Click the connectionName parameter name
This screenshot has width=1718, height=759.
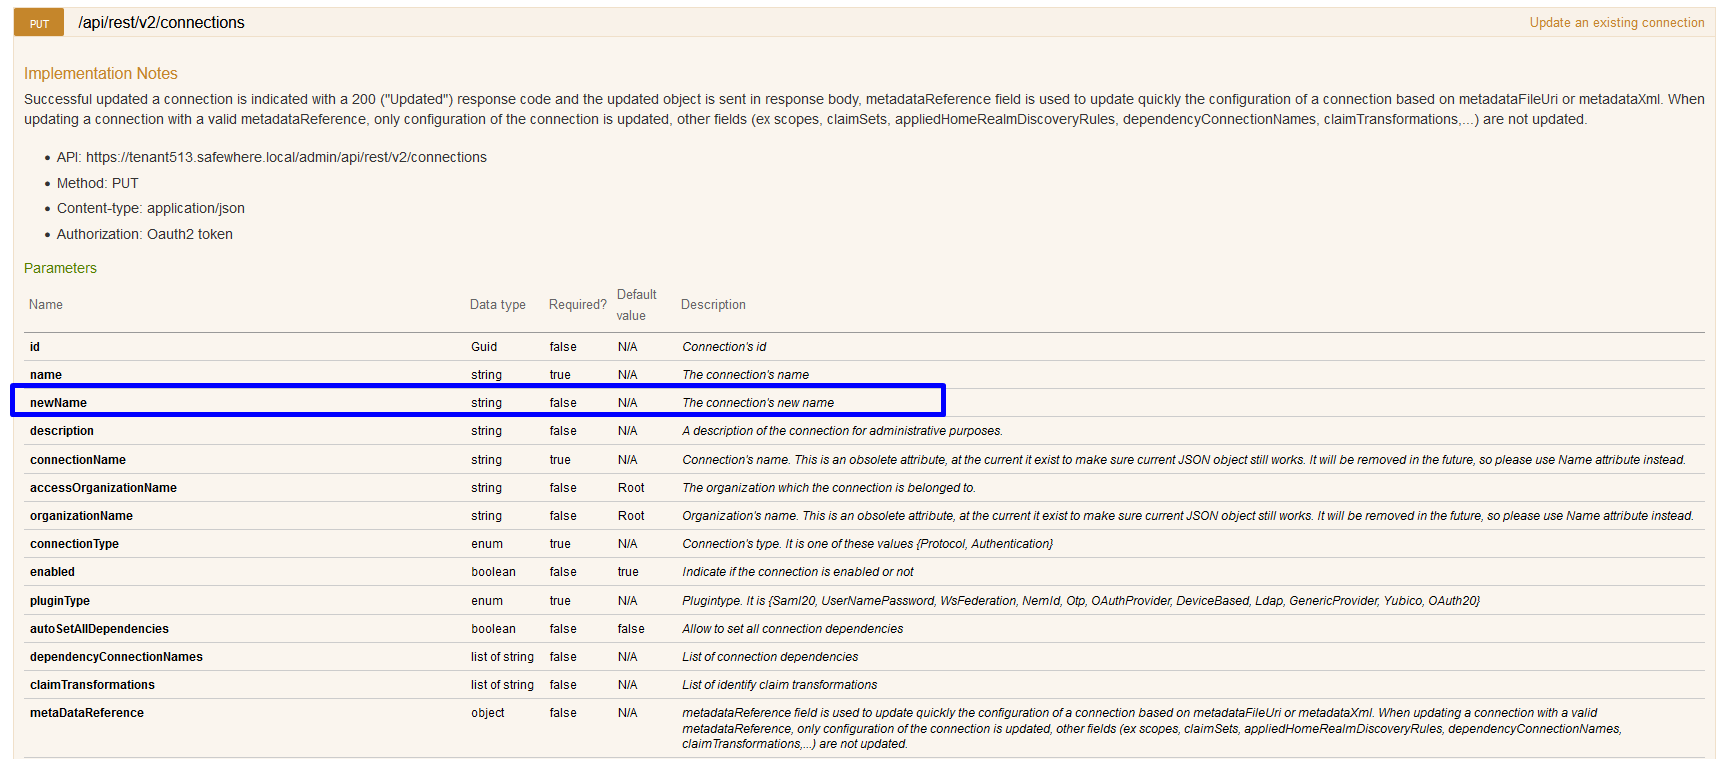pos(78,460)
